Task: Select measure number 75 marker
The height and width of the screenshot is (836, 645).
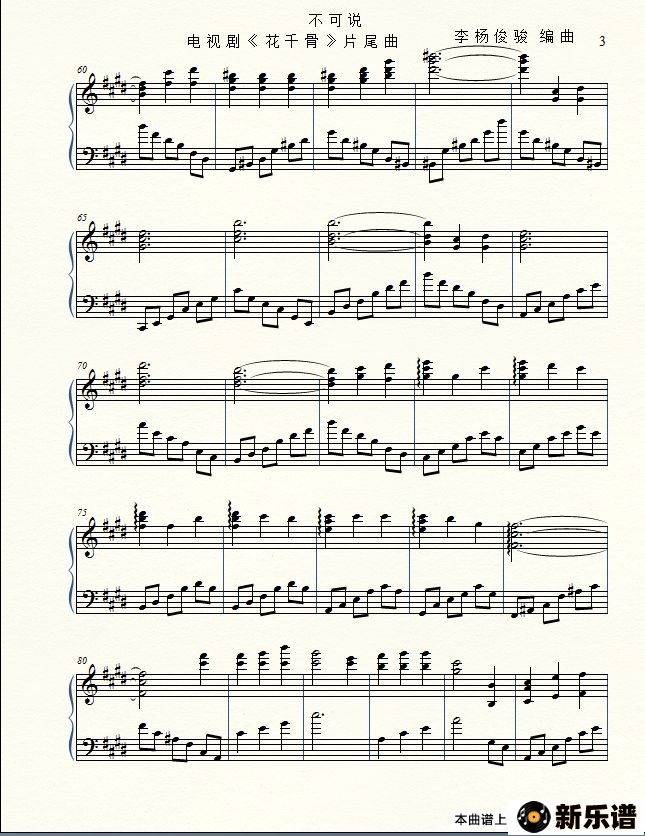Action: 82,512
